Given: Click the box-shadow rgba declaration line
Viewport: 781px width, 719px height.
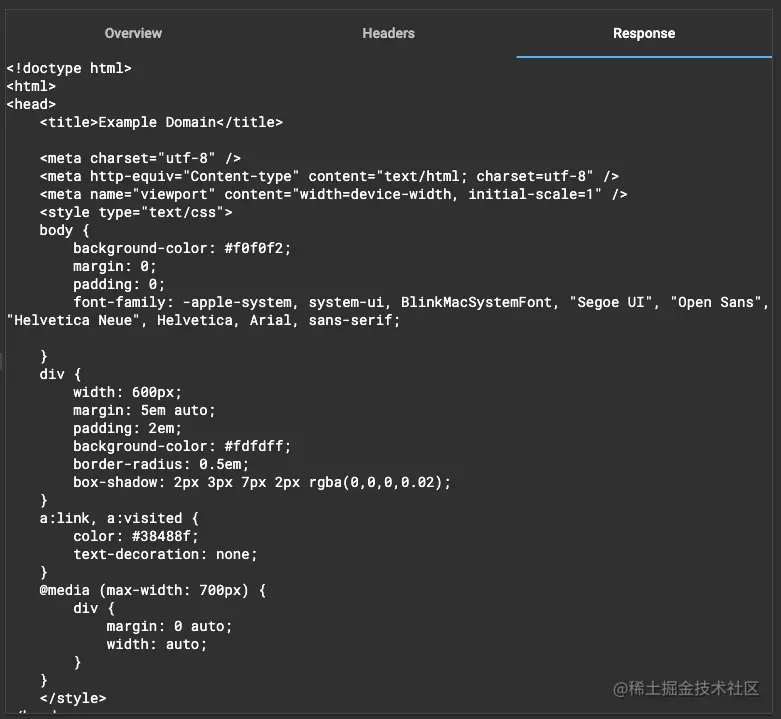Looking at the screenshot, I should pyautogui.click(x=262, y=482).
